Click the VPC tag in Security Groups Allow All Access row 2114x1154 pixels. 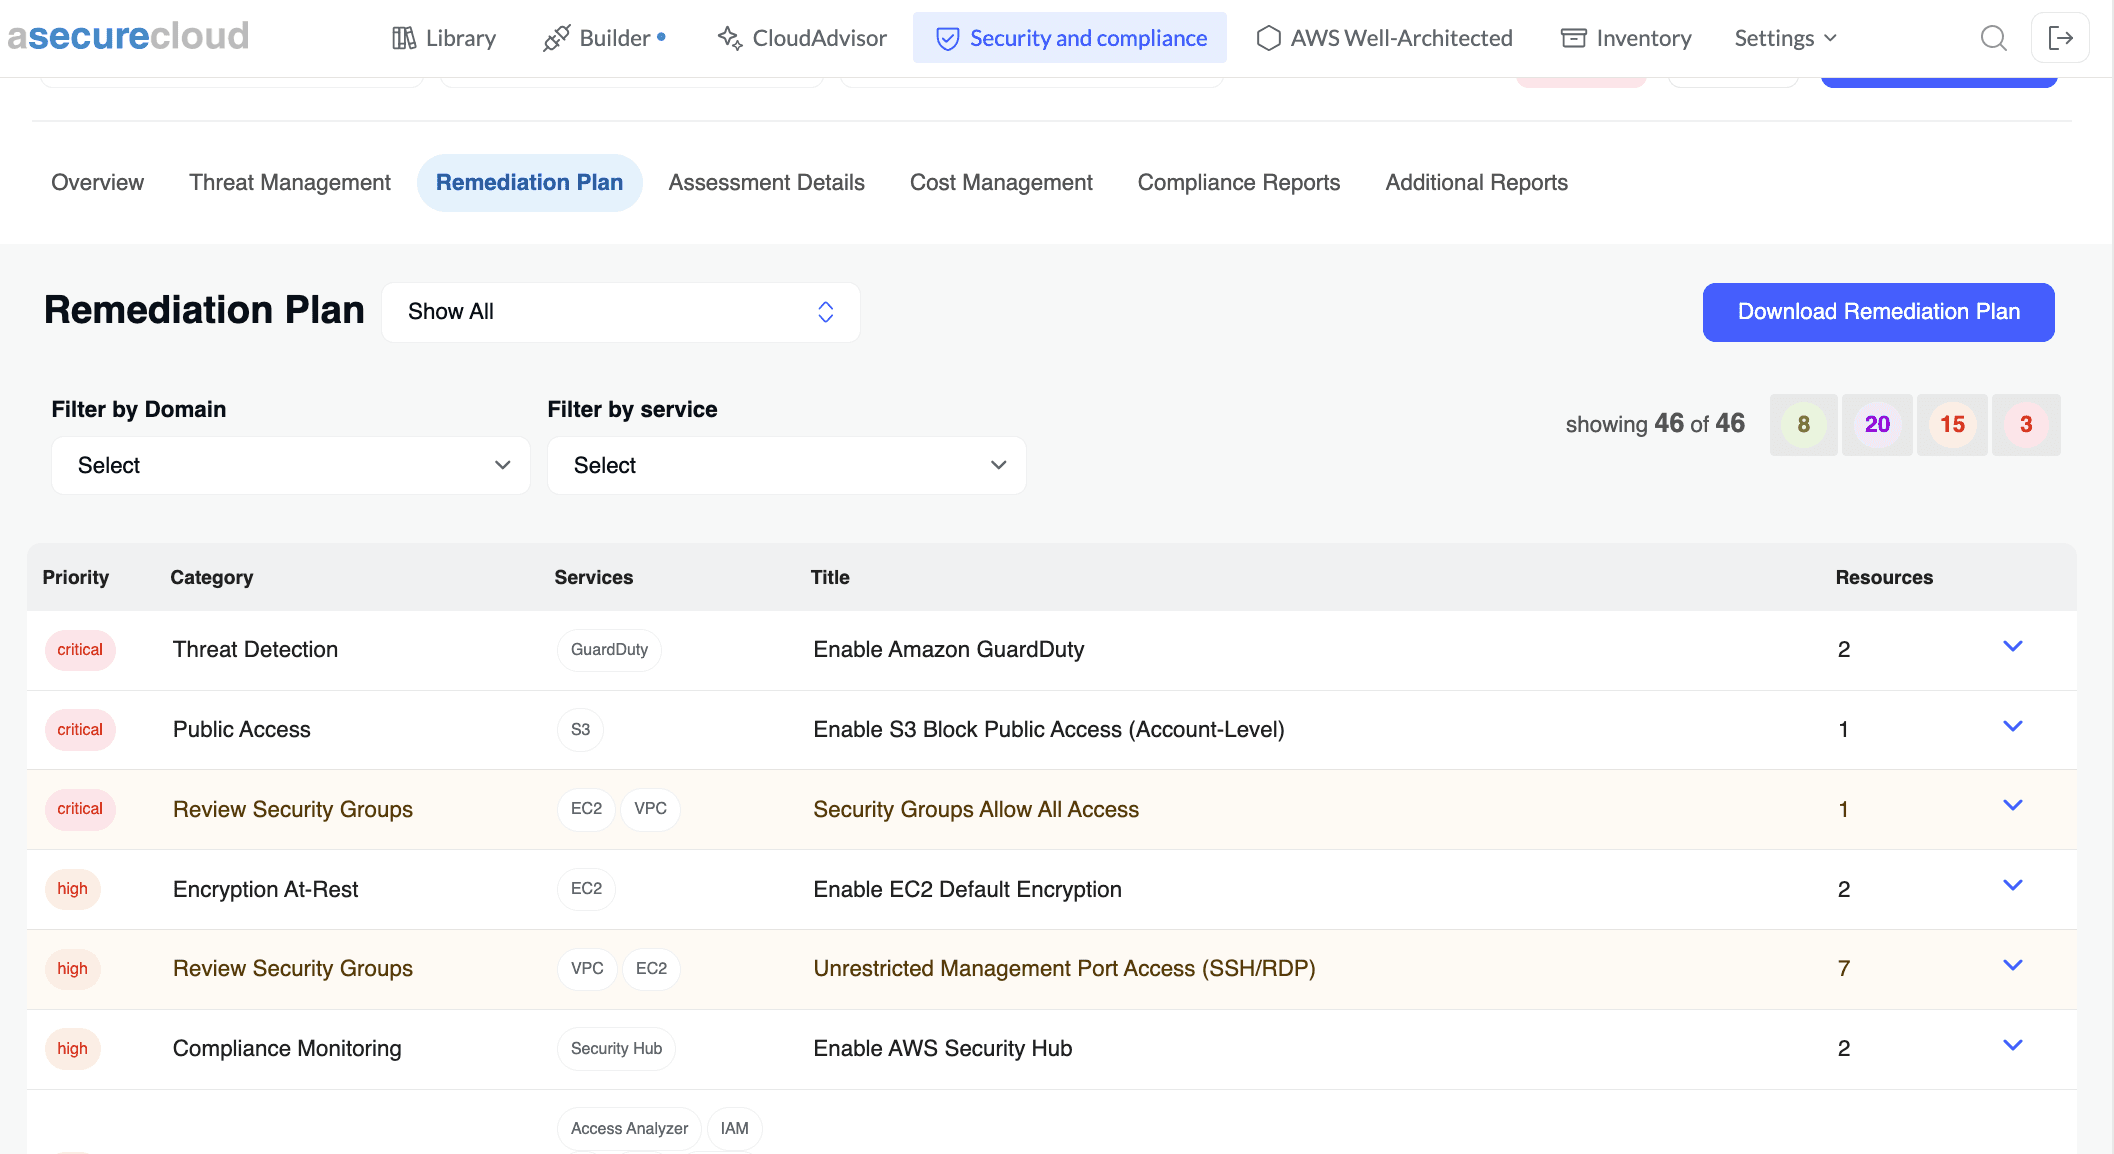point(650,809)
